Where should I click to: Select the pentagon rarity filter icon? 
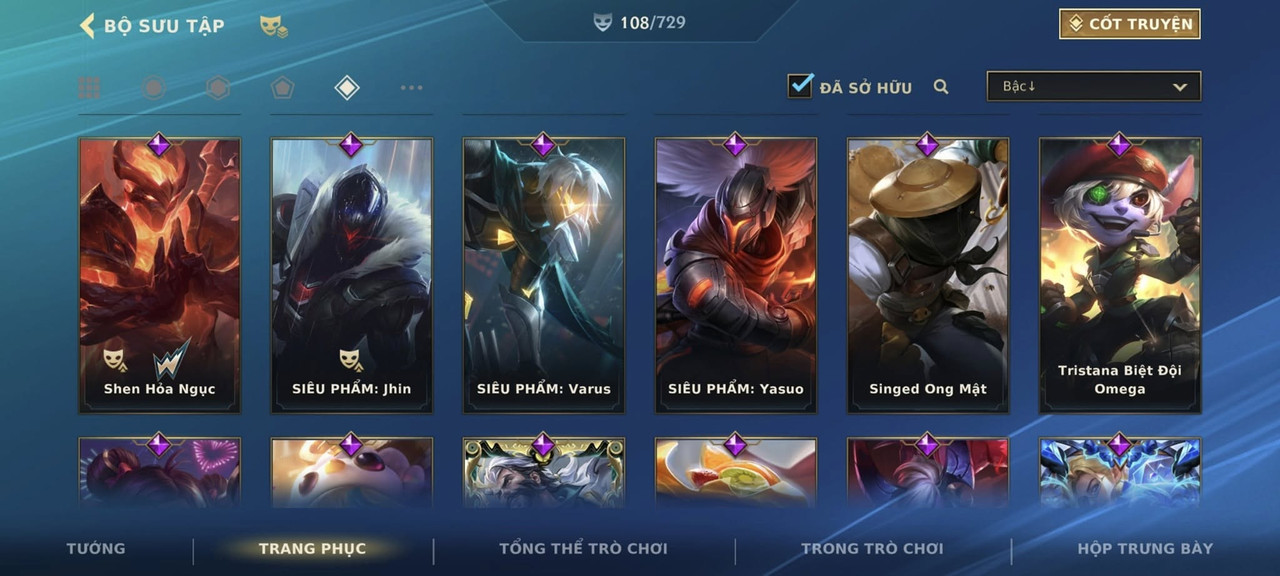click(282, 88)
